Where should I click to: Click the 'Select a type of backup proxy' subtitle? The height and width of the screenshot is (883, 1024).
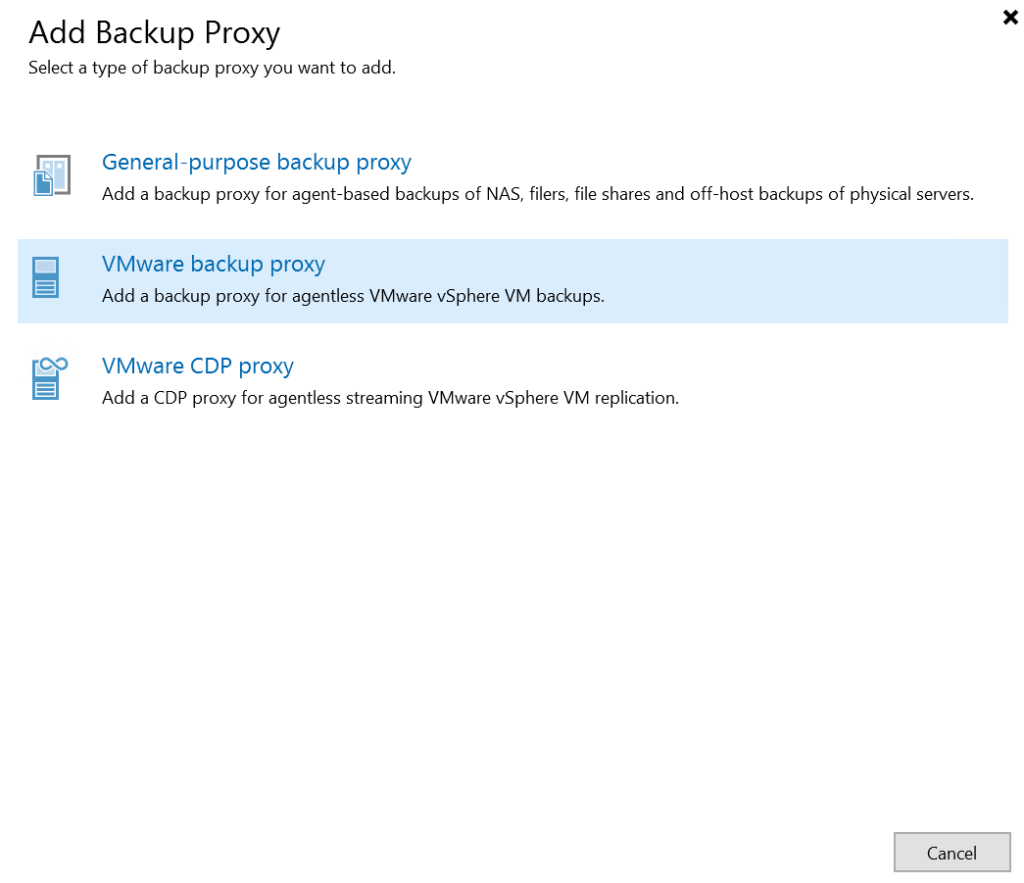(x=212, y=68)
